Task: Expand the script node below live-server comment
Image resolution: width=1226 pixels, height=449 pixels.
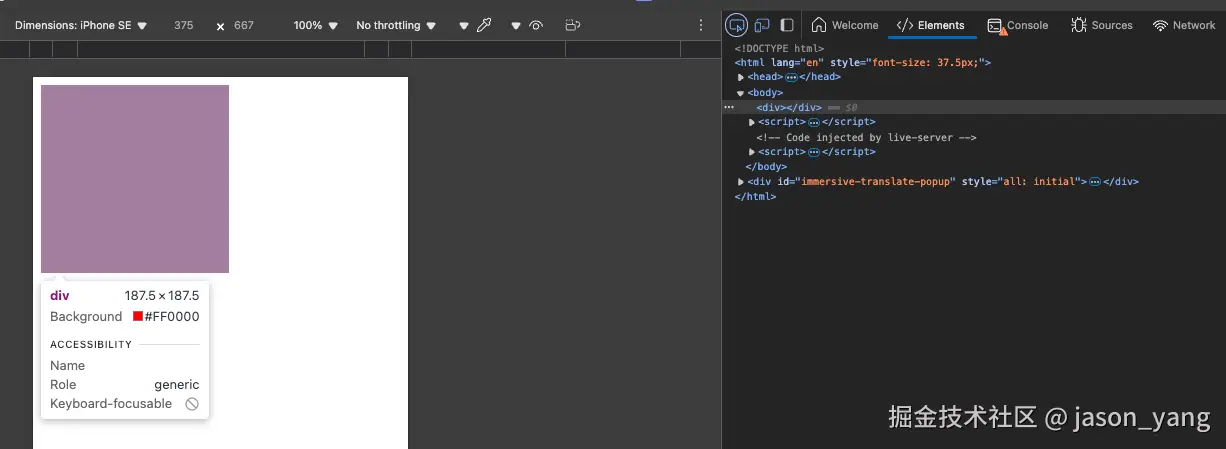Action: click(752, 152)
